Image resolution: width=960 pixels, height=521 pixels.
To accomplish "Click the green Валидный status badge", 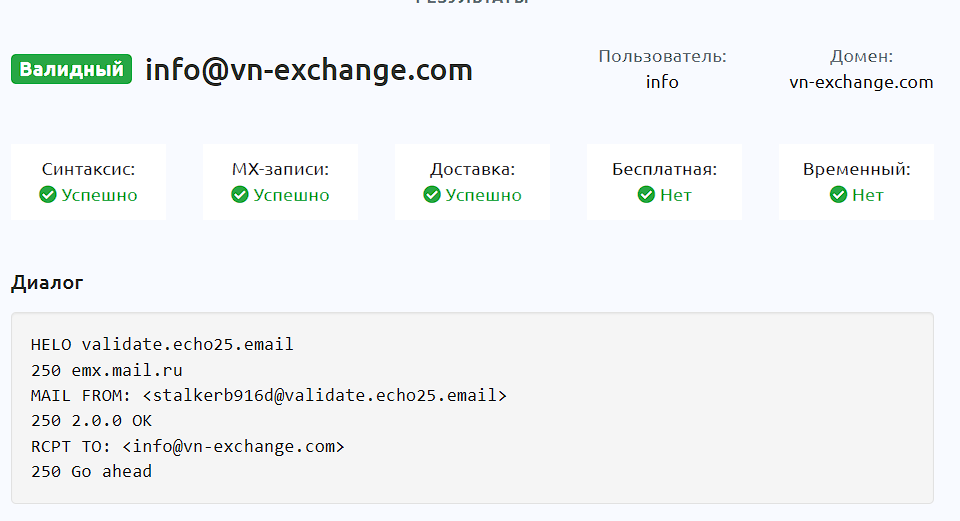I will point(72,69).
